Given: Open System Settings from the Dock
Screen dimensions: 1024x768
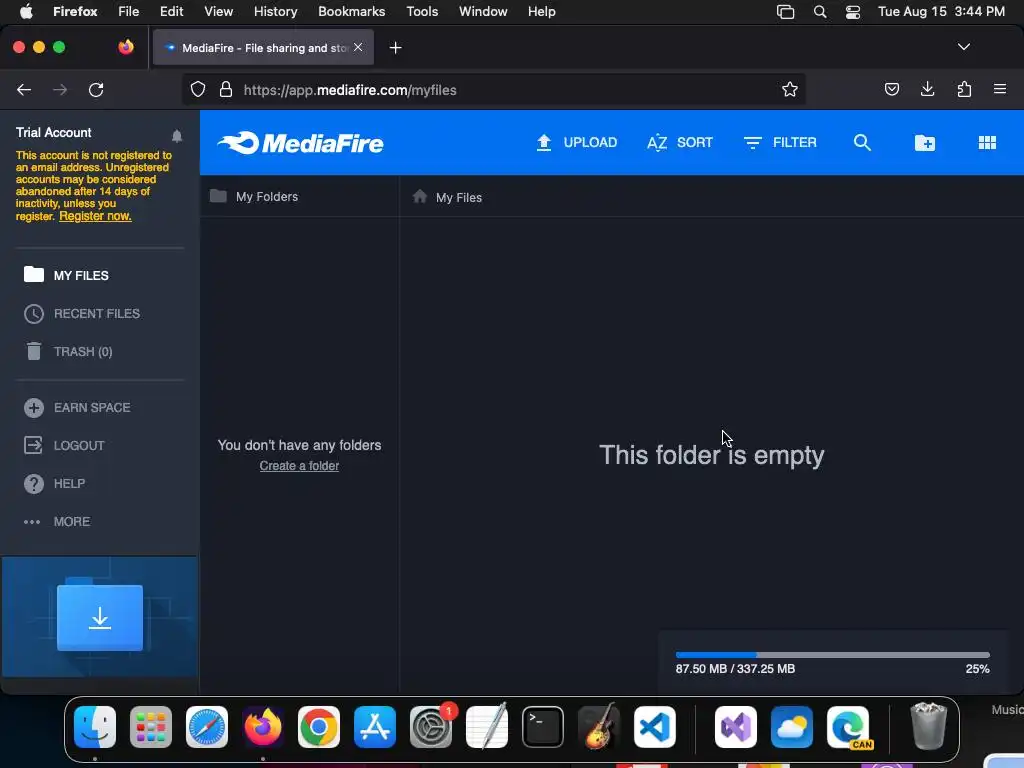Looking at the screenshot, I should point(431,727).
